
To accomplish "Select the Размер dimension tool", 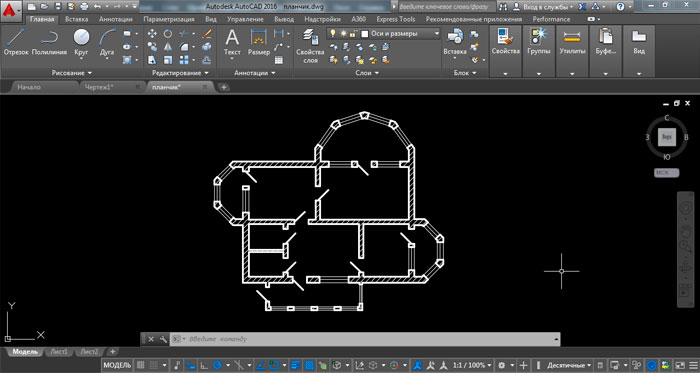I will 258,42.
